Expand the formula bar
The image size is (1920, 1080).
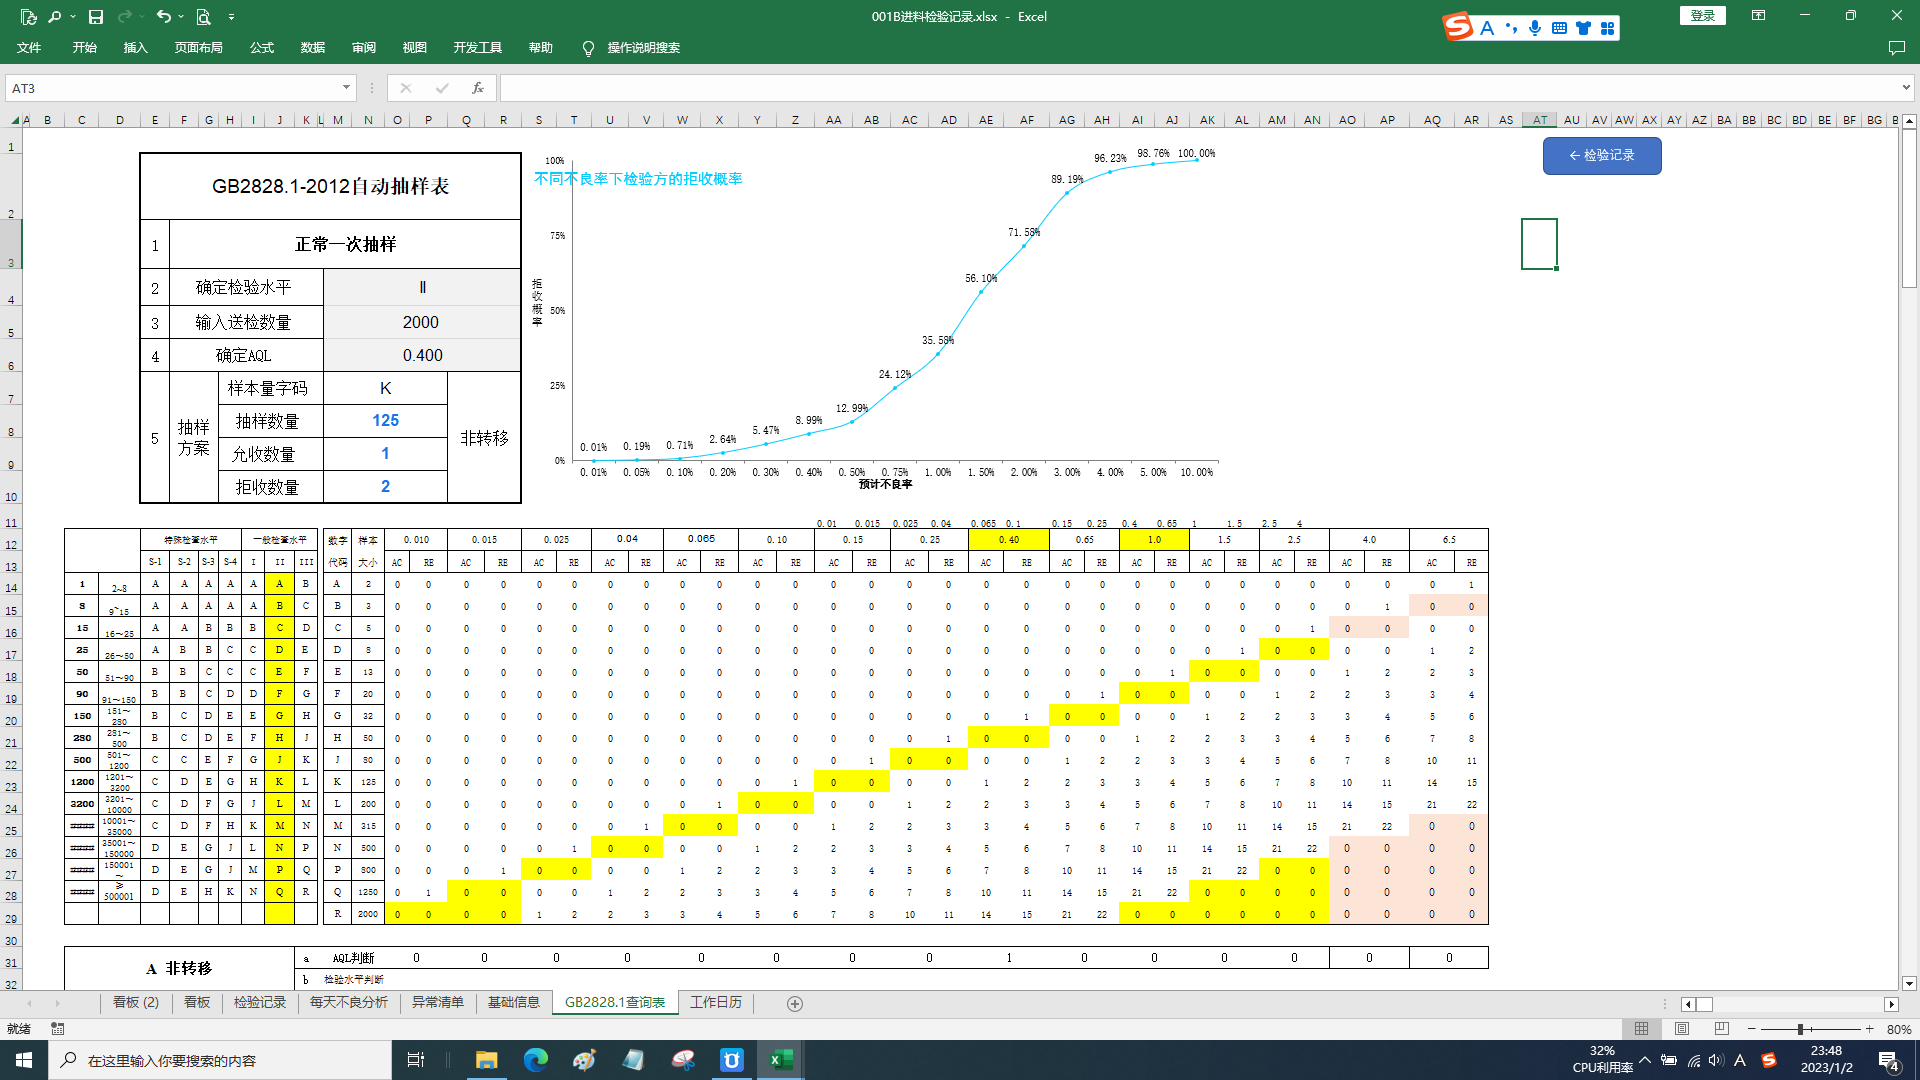pos(1906,88)
